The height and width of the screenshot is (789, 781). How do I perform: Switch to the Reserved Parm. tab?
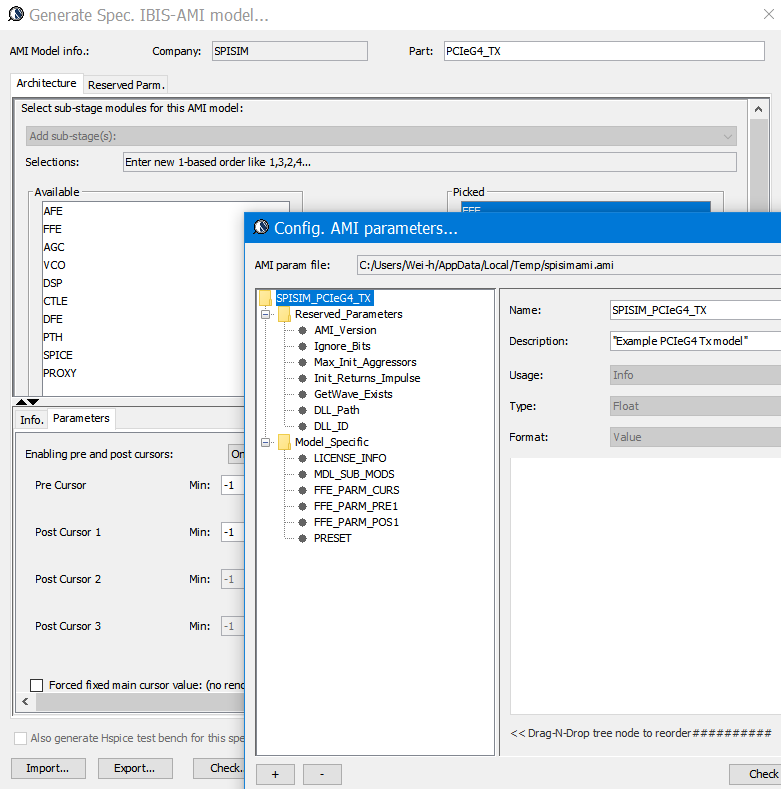click(x=126, y=85)
